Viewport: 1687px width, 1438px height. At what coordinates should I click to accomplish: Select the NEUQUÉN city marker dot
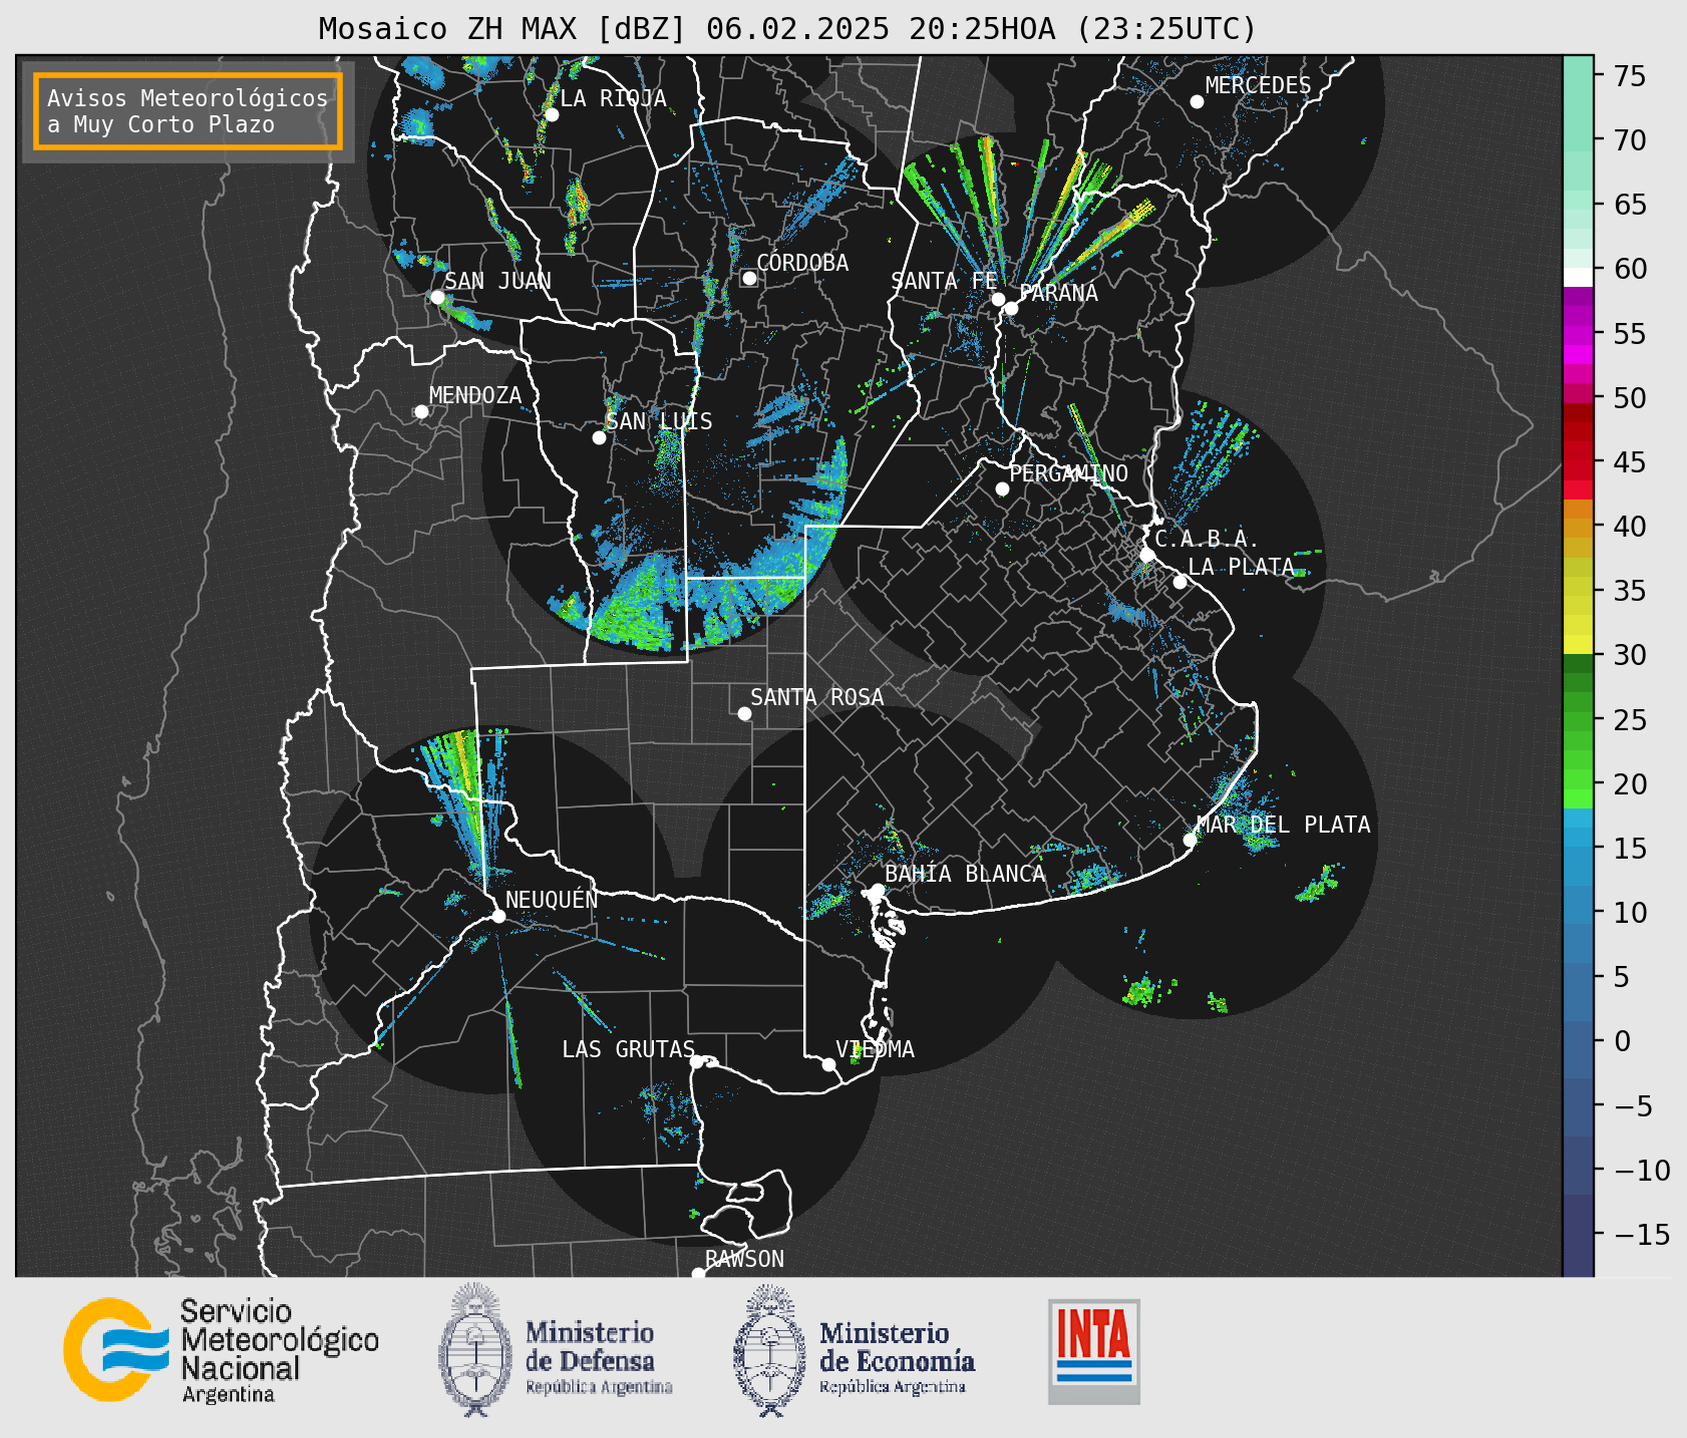498,916
